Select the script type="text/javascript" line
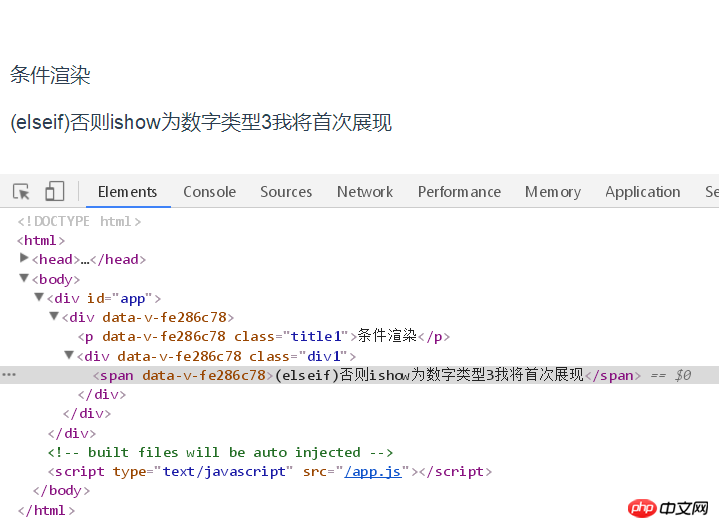Image resolution: width=719 pixels, height=528 pixels. pyautogui.click(x=270, y=472)
